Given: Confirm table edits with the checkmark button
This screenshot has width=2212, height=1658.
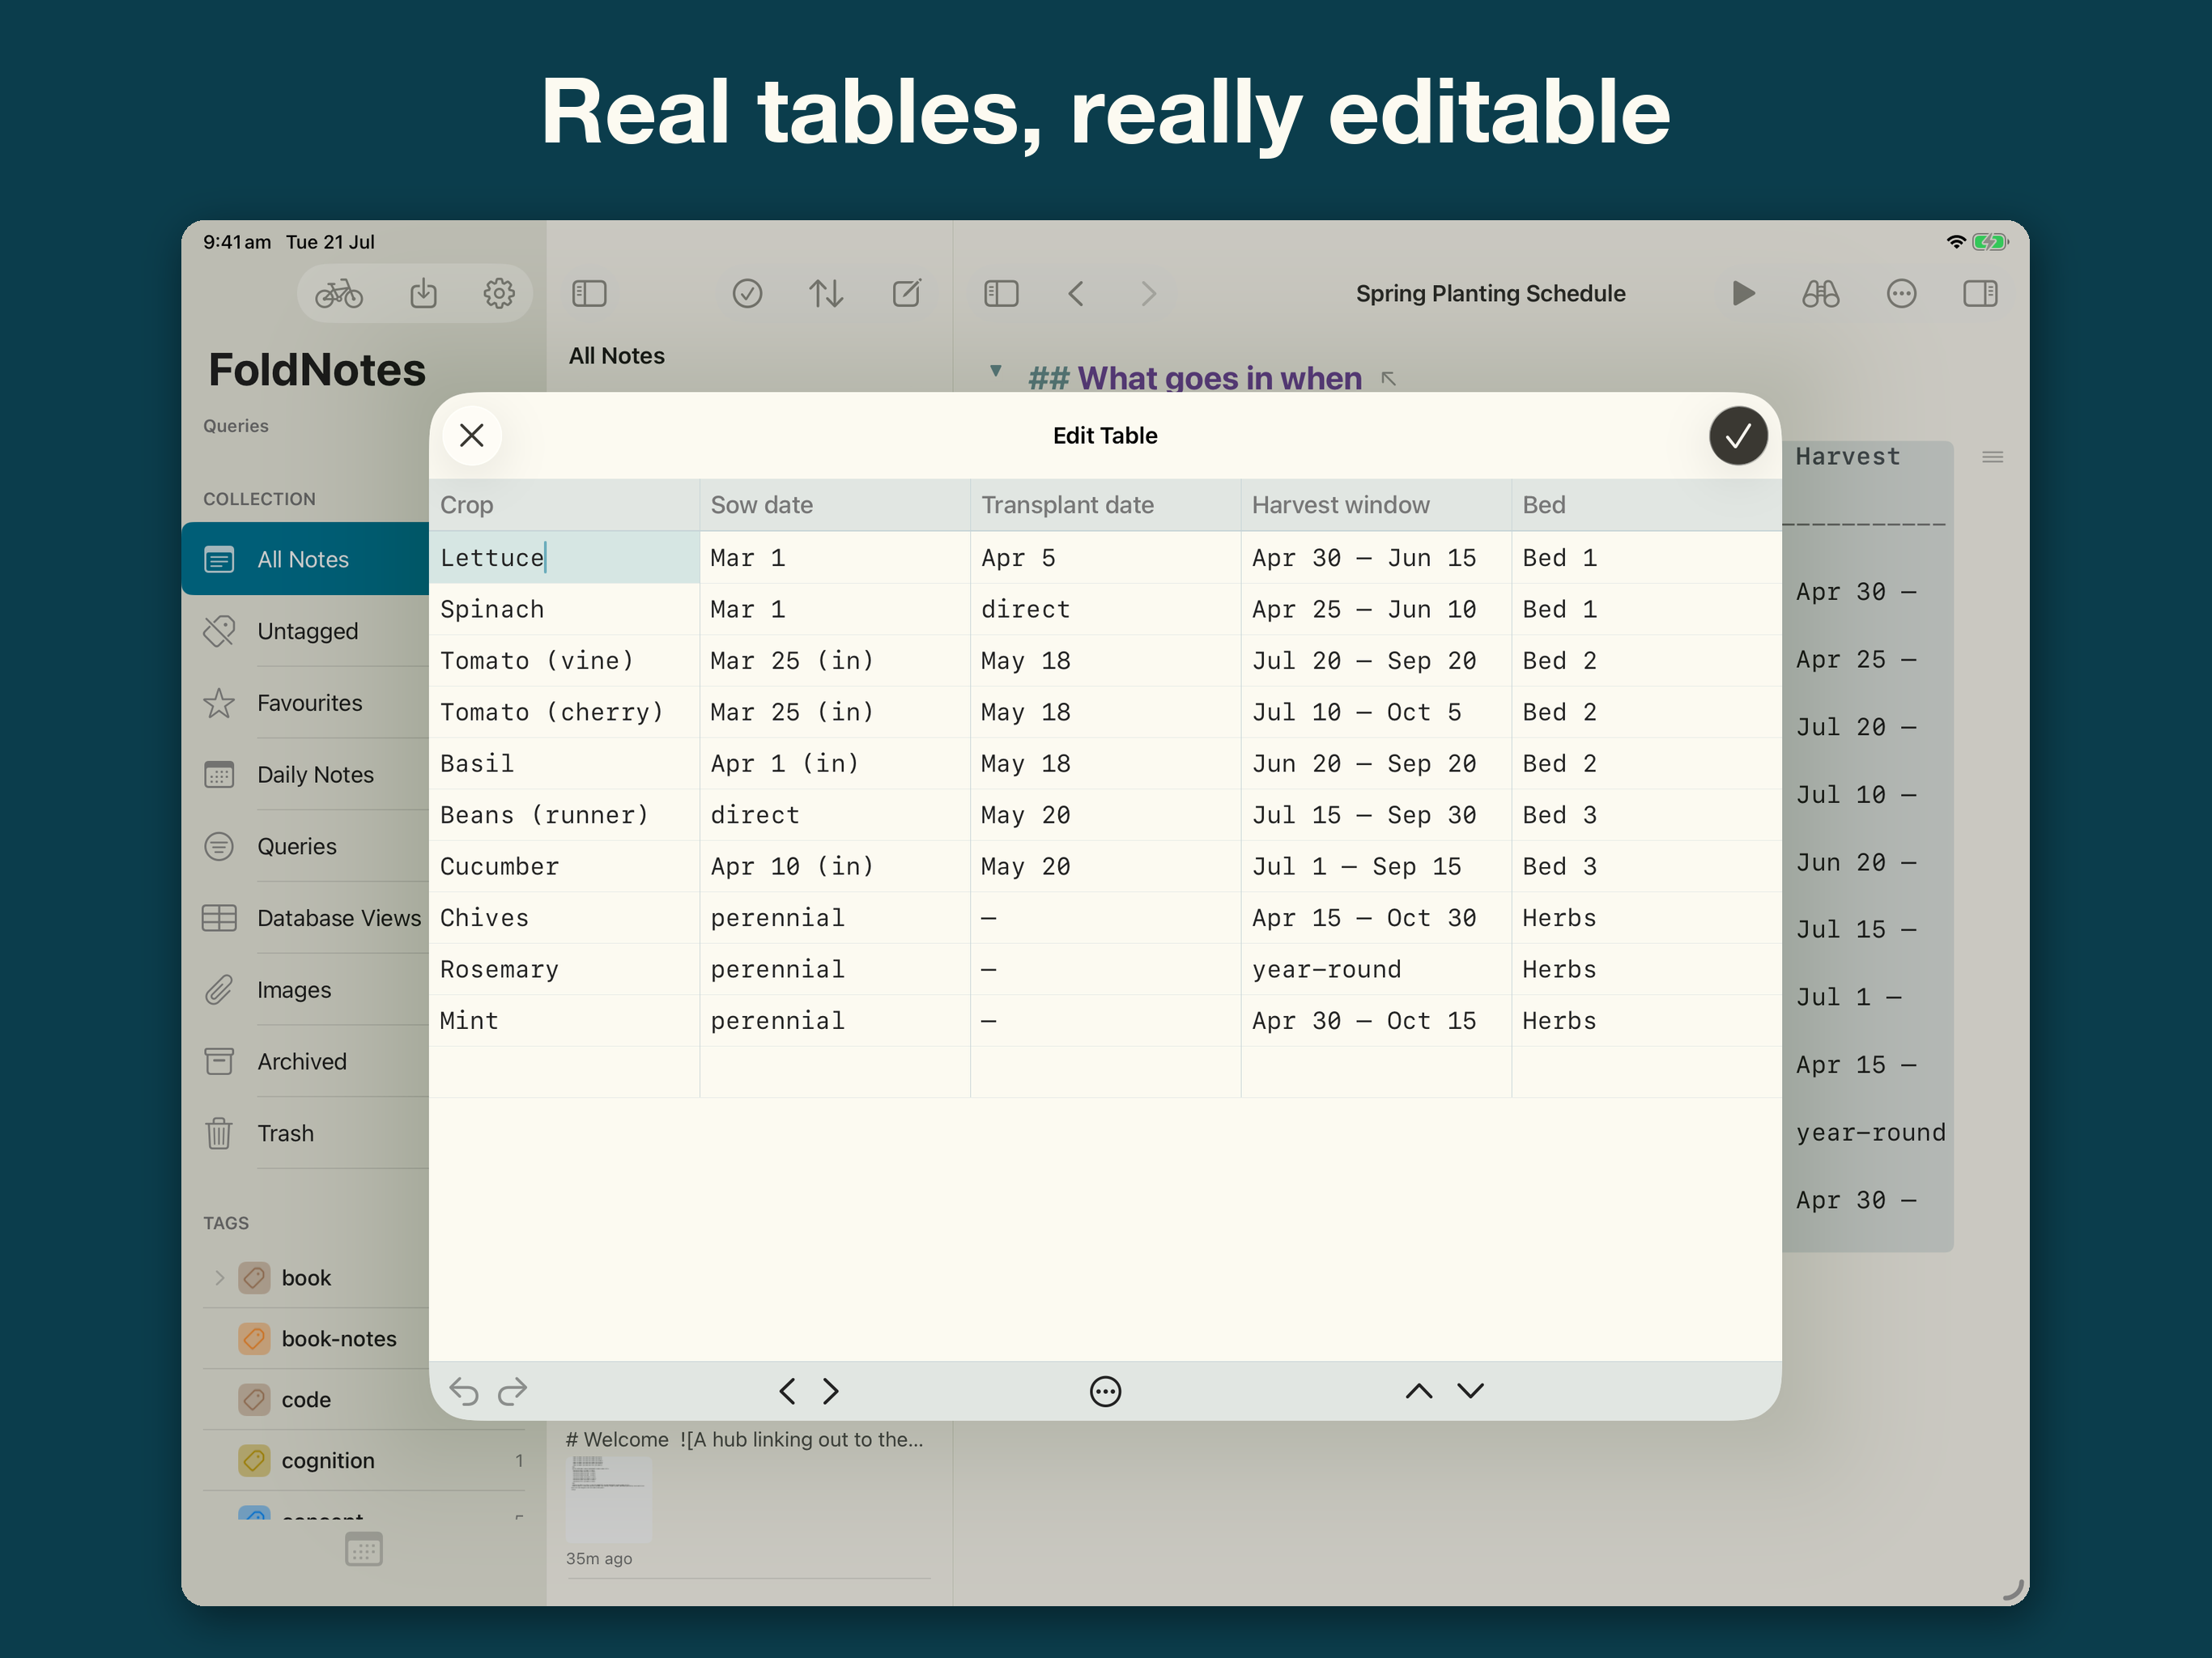Looking at the screenshot, I should (x=1737, y=435).
